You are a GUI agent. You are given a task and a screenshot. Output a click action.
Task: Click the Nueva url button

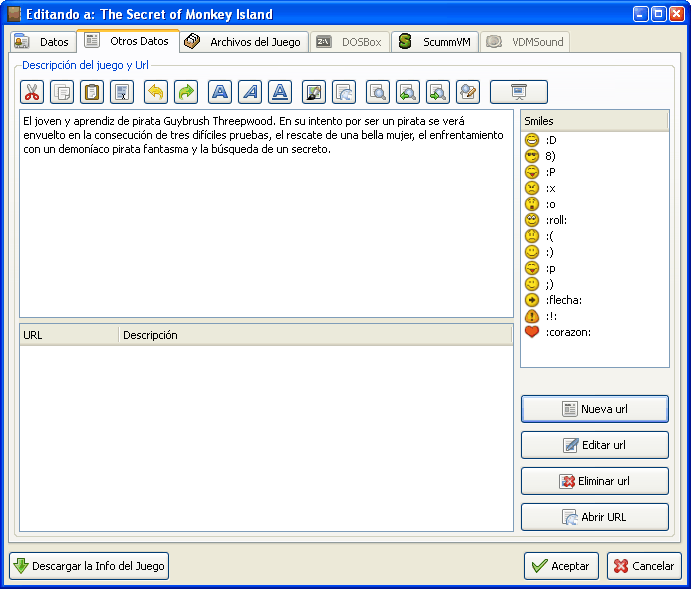[594, 409]
